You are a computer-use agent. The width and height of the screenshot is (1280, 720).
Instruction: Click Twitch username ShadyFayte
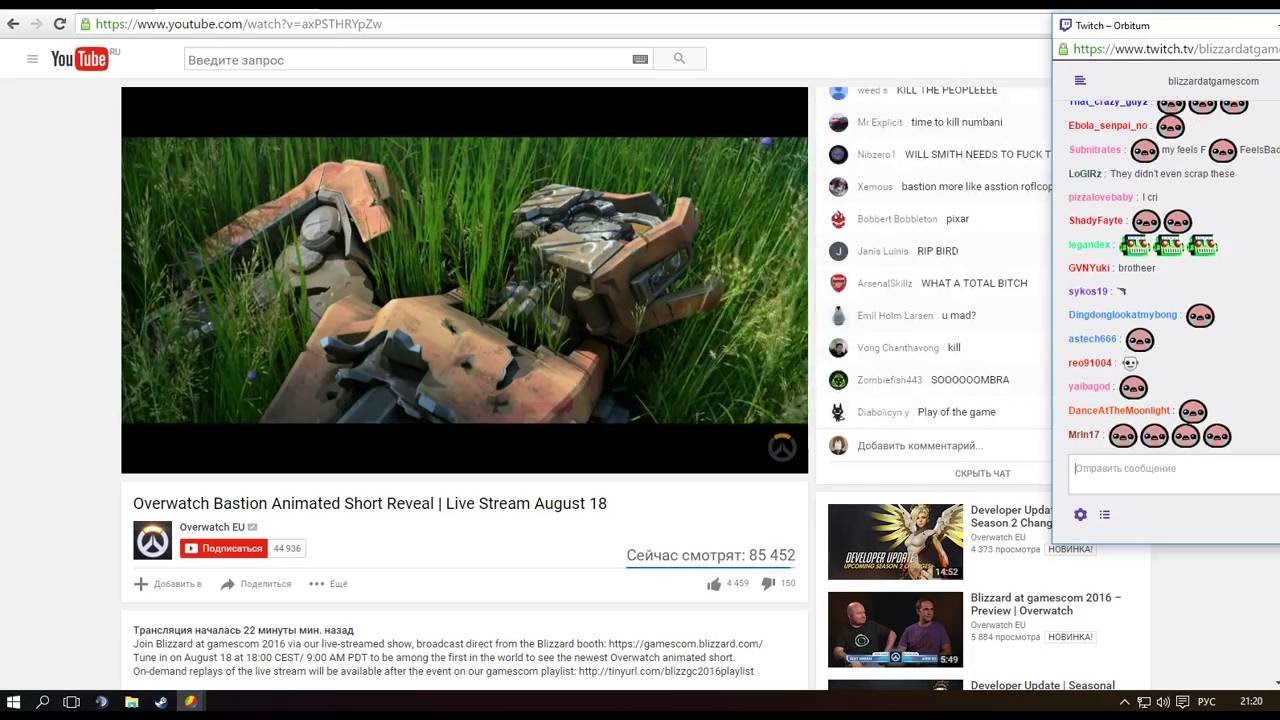[1095, 220]
